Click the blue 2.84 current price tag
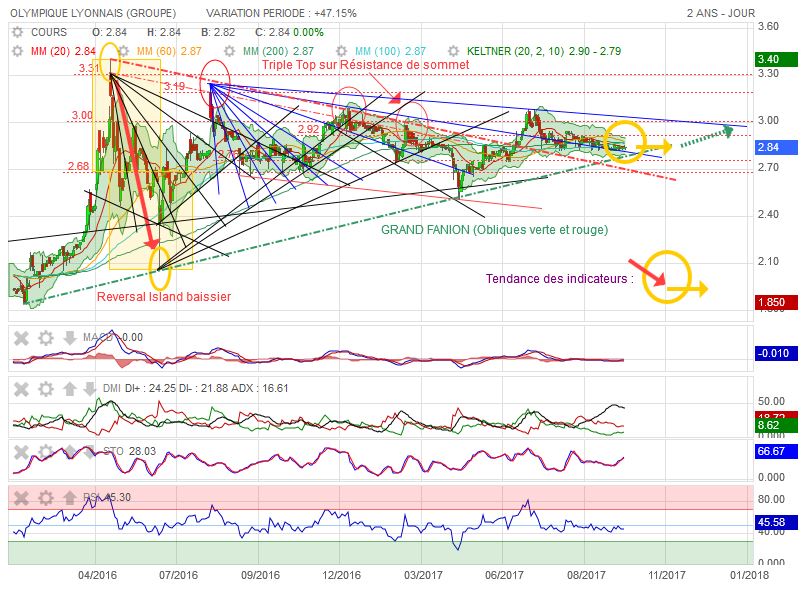Image resolution: width=807 pixels, height=595 pixels. (776, 147)
